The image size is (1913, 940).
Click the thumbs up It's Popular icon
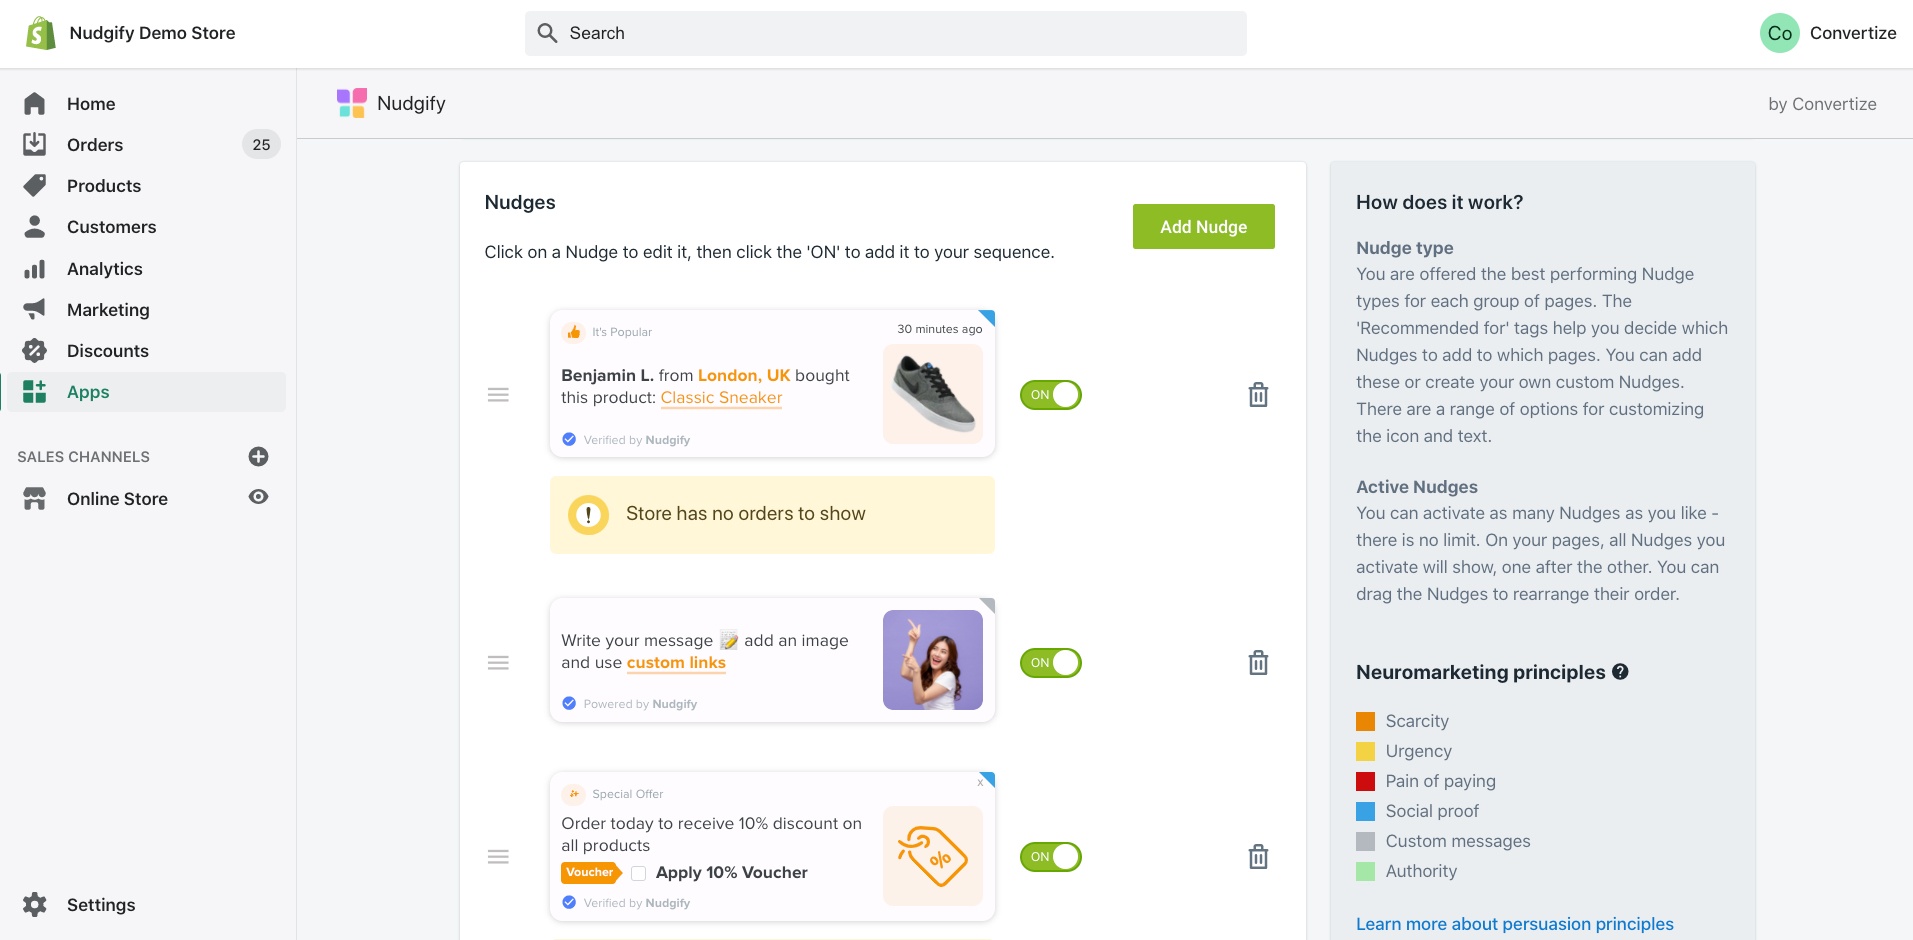click(573, 332)
